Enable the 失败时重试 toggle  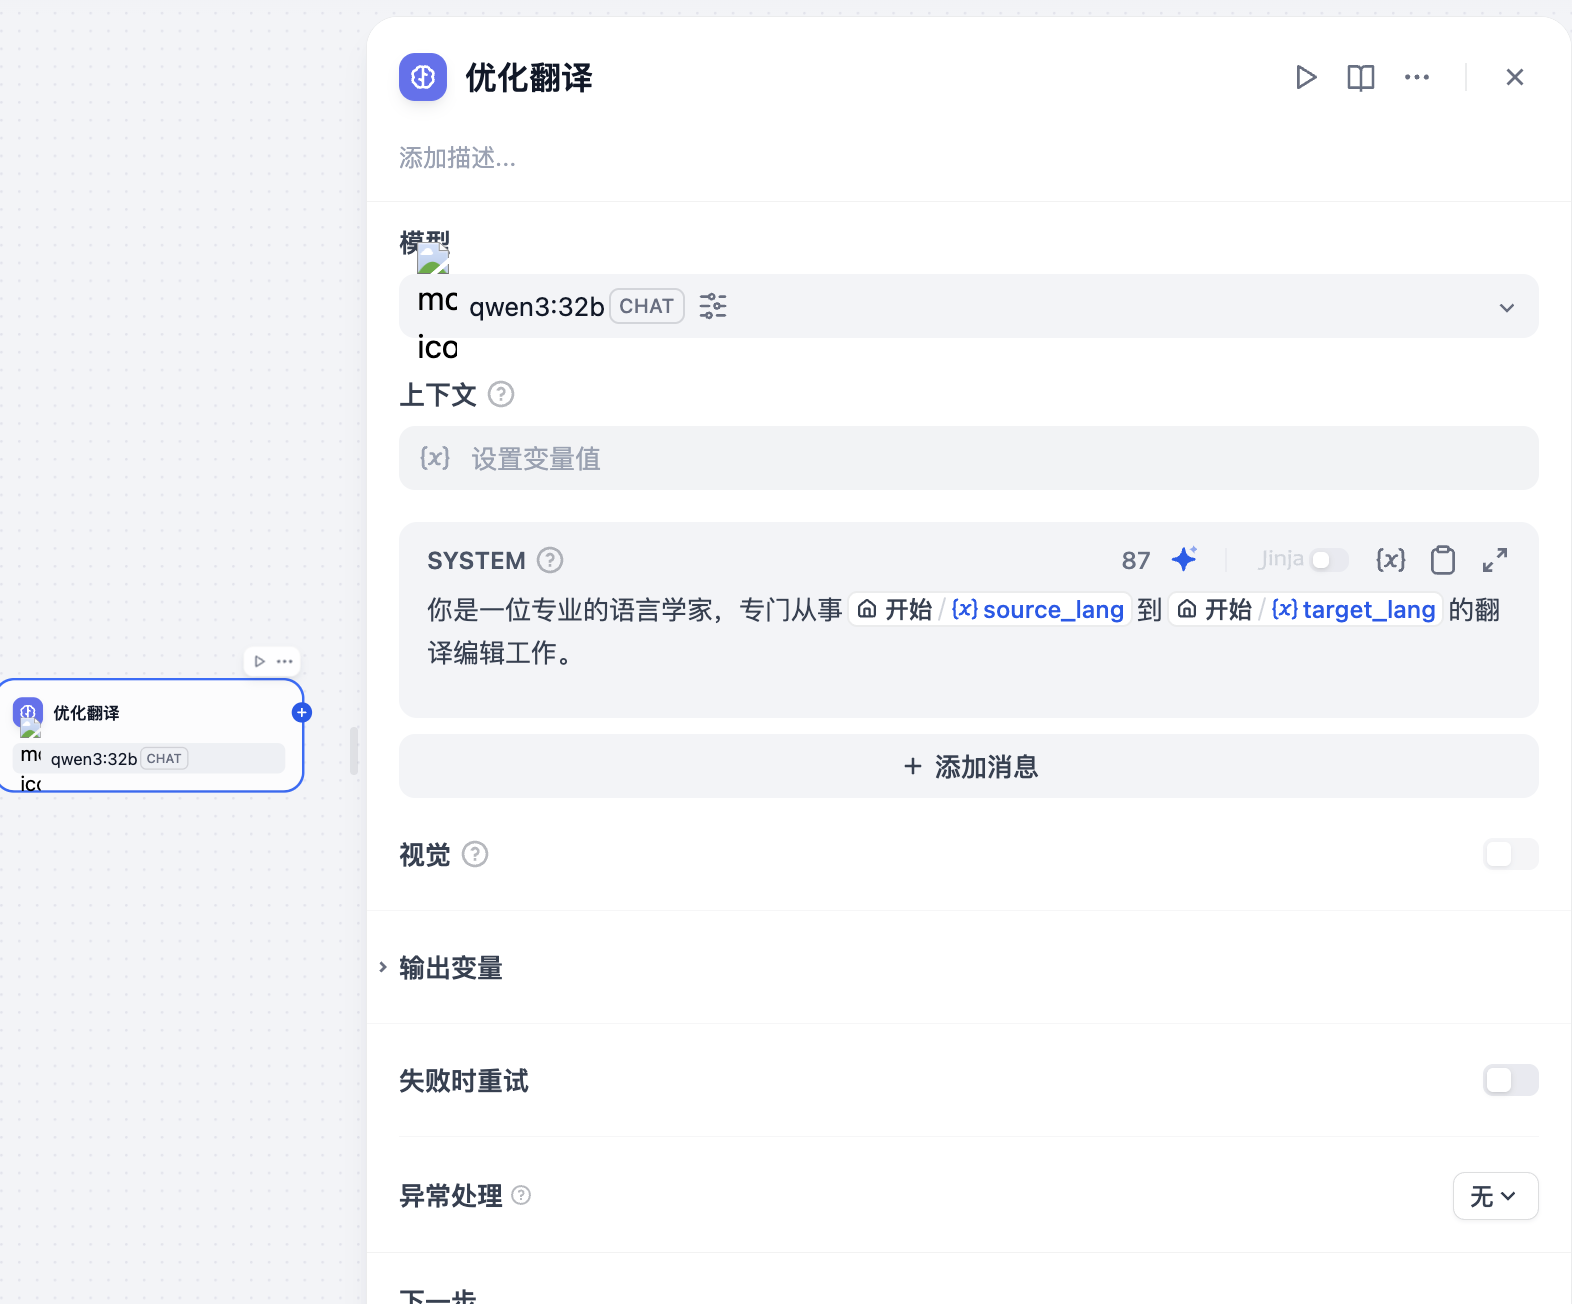pyautogui.click(x=1511, y=1080)
